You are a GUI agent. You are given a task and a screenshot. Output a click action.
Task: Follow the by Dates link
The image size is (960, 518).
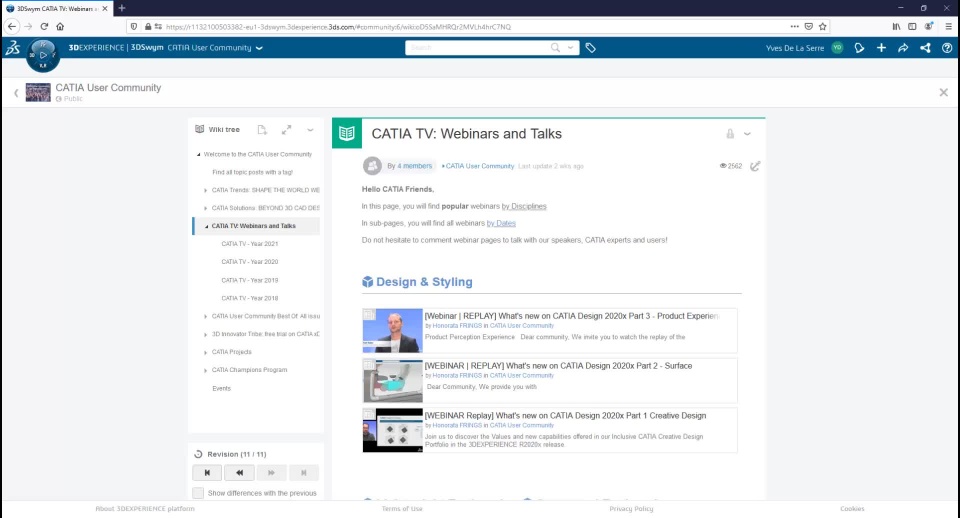tap(501, 223)
